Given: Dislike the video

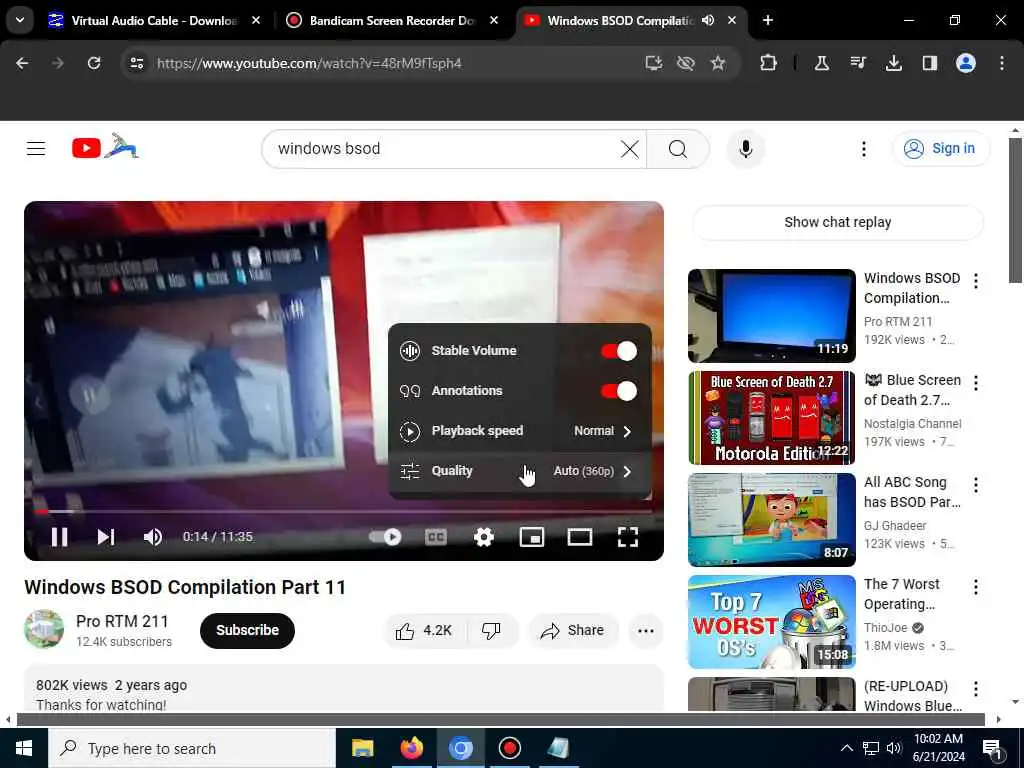Looking at the screenshot, I should [491, 631].
